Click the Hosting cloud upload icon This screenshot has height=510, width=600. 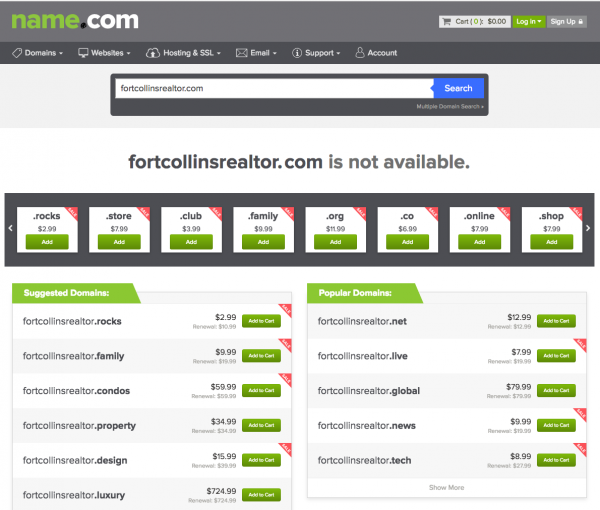tap(153, 53)
